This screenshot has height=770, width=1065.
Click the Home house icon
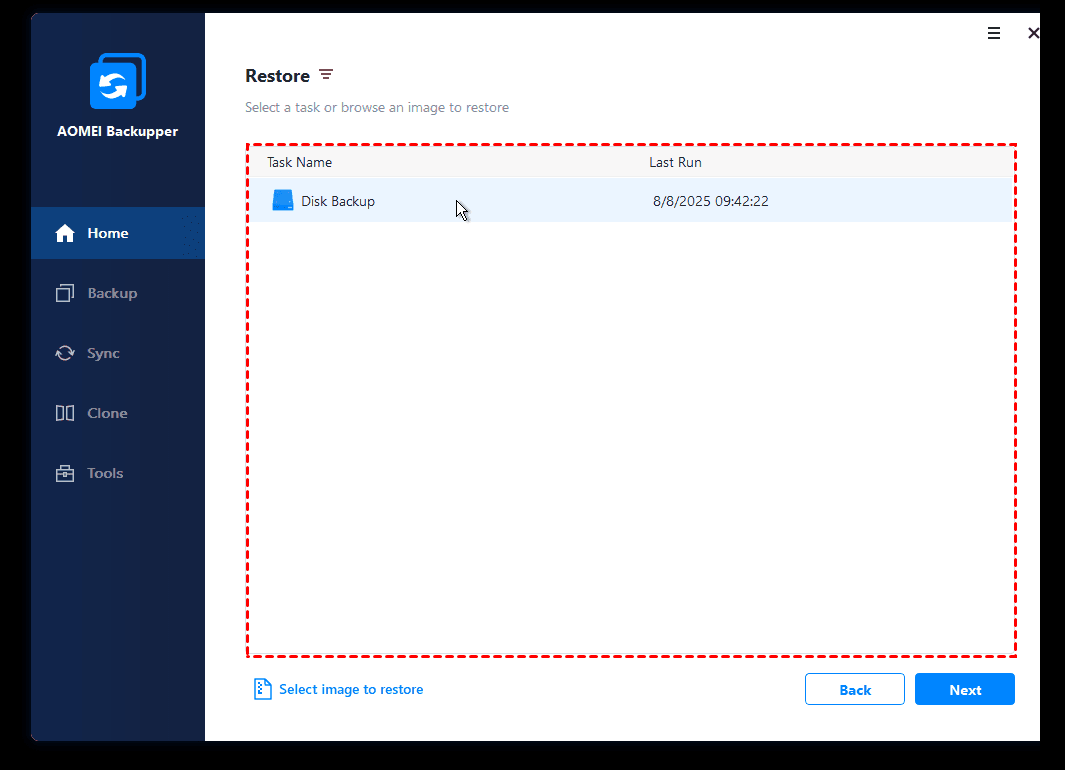[65, 233]
